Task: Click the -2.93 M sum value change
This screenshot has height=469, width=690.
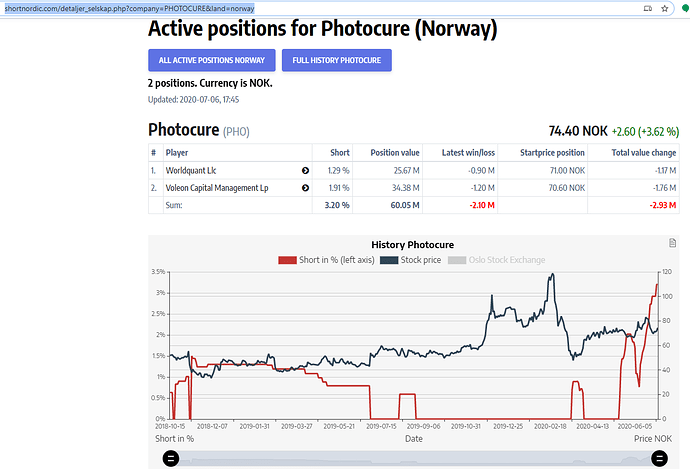Action: (x=663, y=205)
